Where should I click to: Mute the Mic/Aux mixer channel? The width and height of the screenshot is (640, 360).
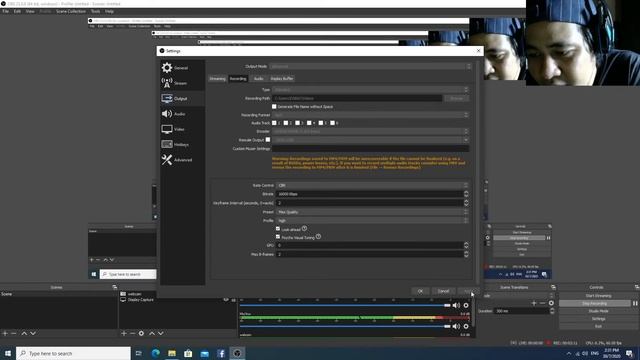point(456,327)
